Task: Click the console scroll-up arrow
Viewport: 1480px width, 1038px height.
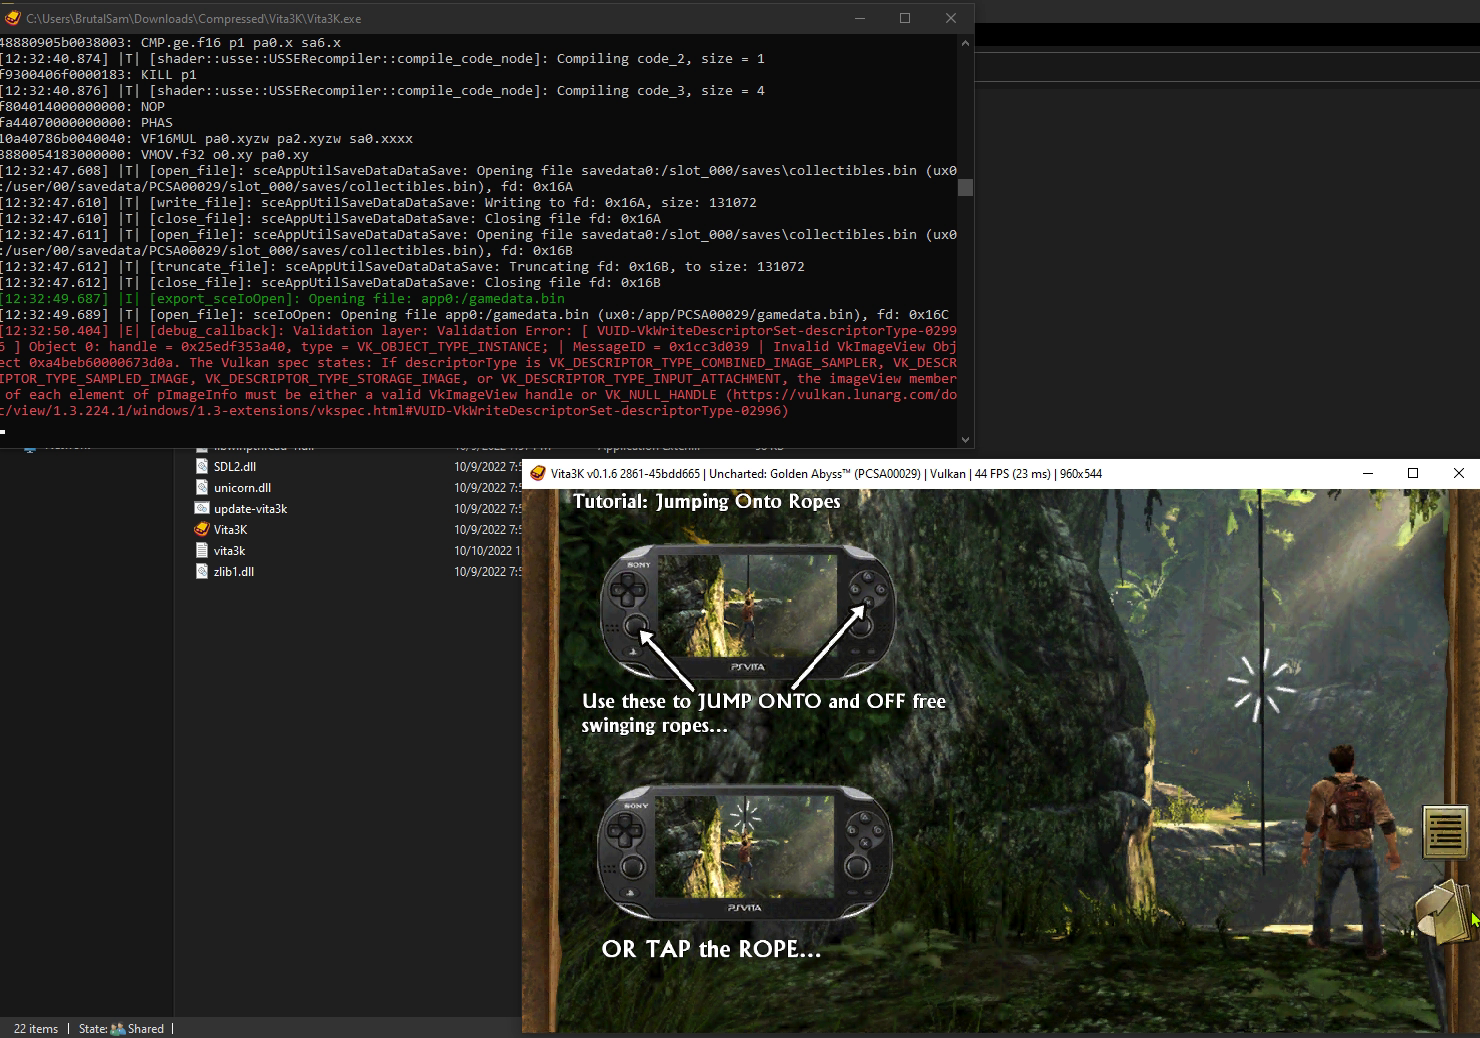Action: (966, 41)
